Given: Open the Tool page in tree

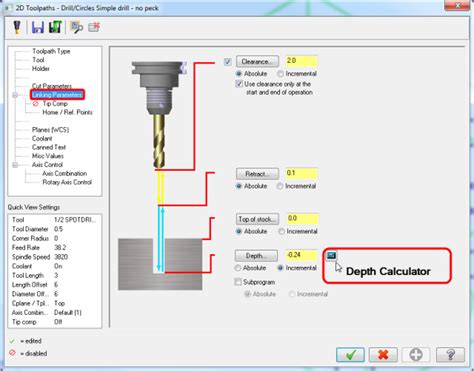Looking at the screenshot, I should tap(38, 60).
